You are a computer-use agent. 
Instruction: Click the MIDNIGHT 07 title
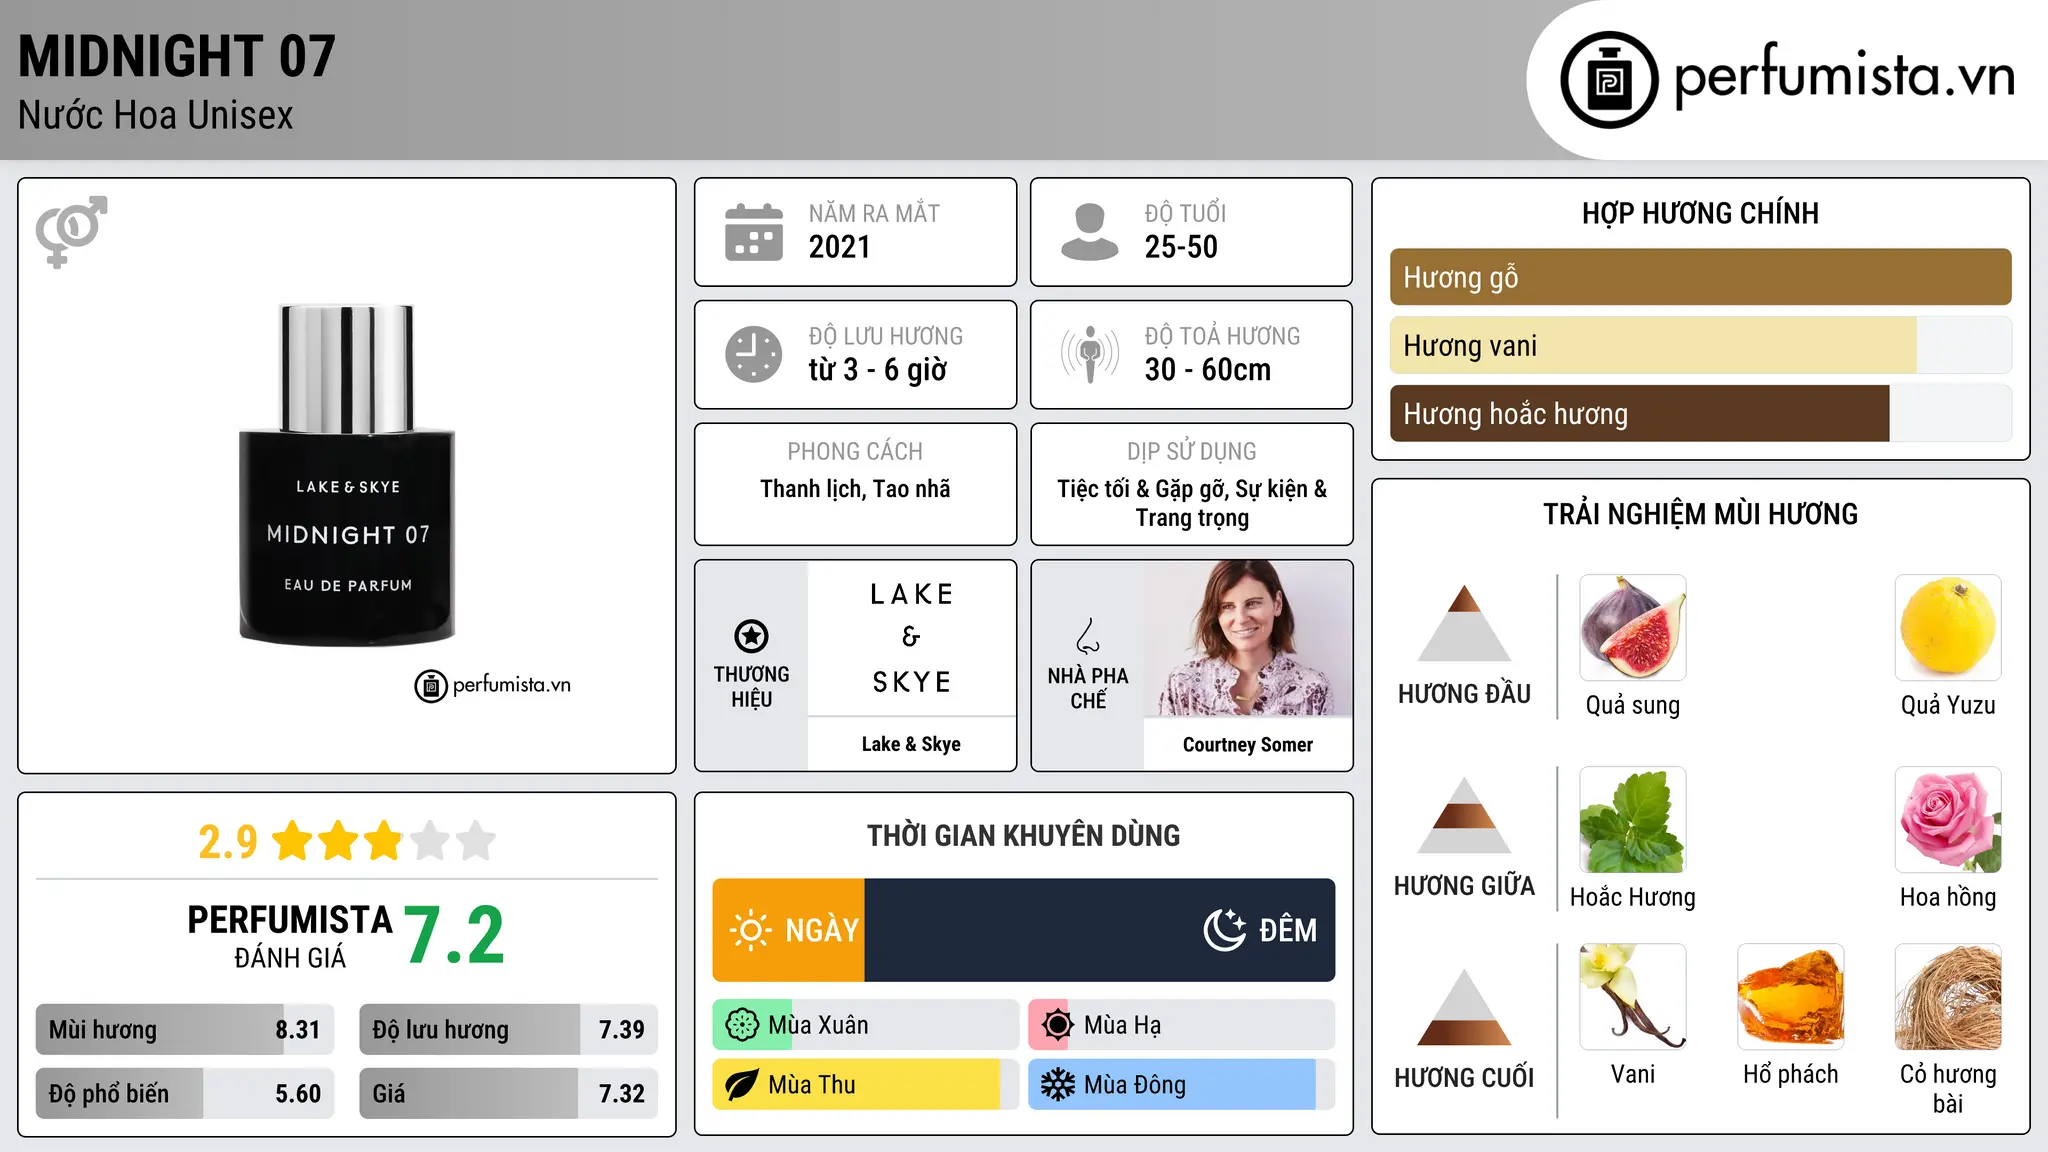pyautogui.click(x=177, y=56)
